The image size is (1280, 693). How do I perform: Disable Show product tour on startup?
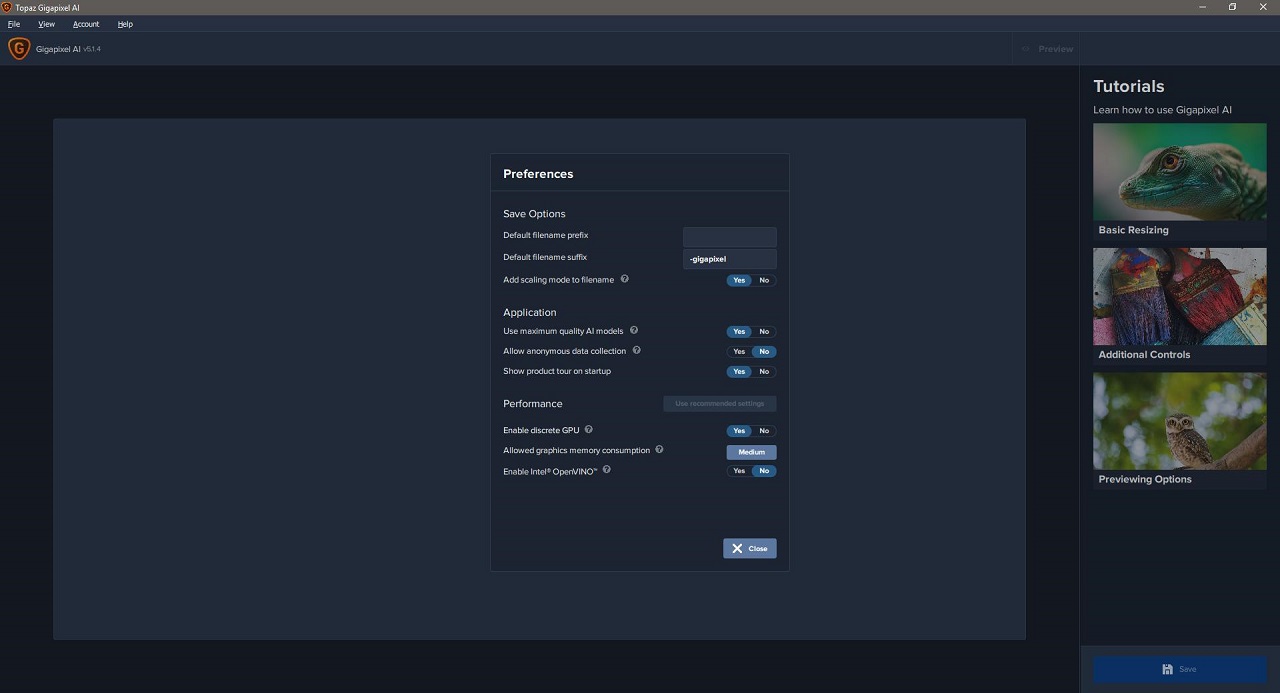click(764, 372)
